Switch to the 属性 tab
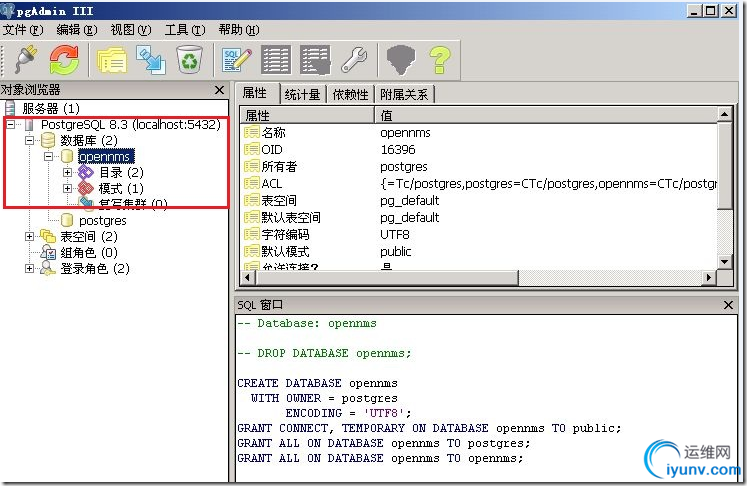747x486 pixels. tap(255, 92)
